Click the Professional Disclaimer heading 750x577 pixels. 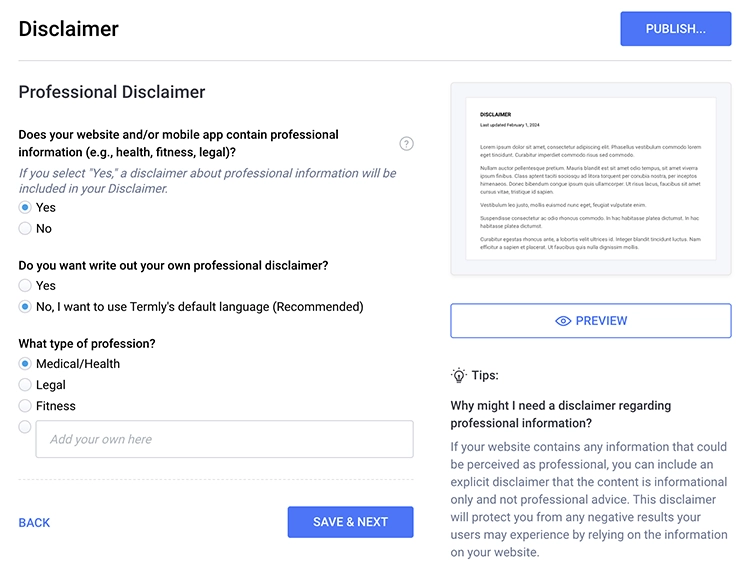pyautogui.click(x=111, y=92)
